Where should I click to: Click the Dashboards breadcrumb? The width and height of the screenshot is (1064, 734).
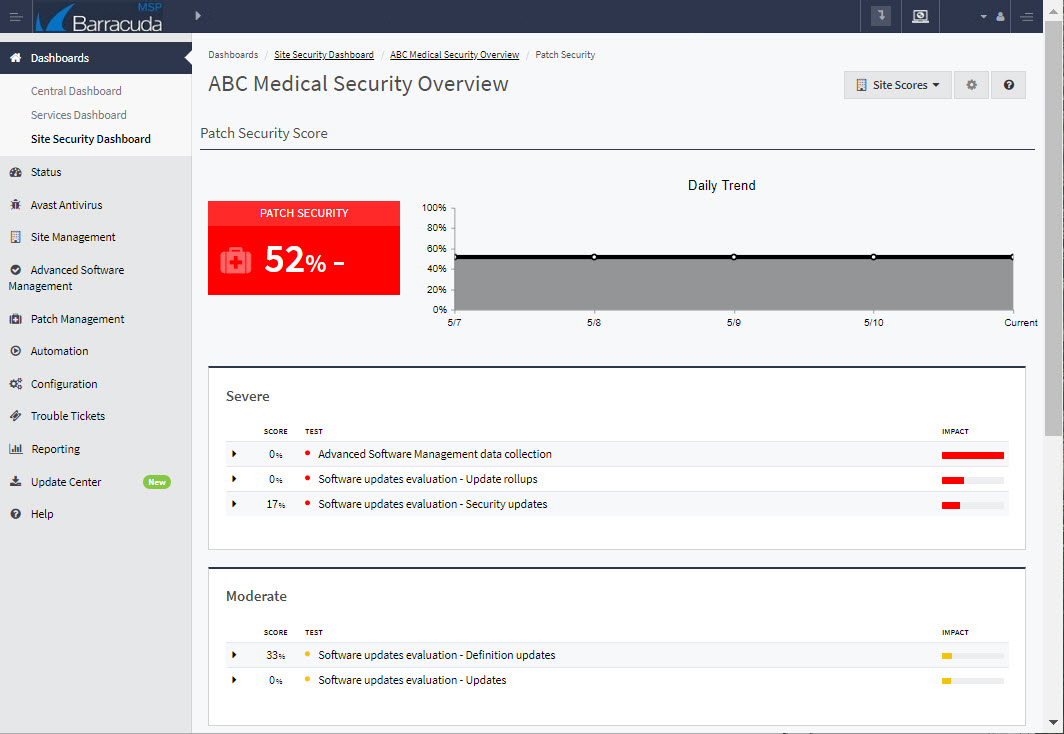point(233,55)
